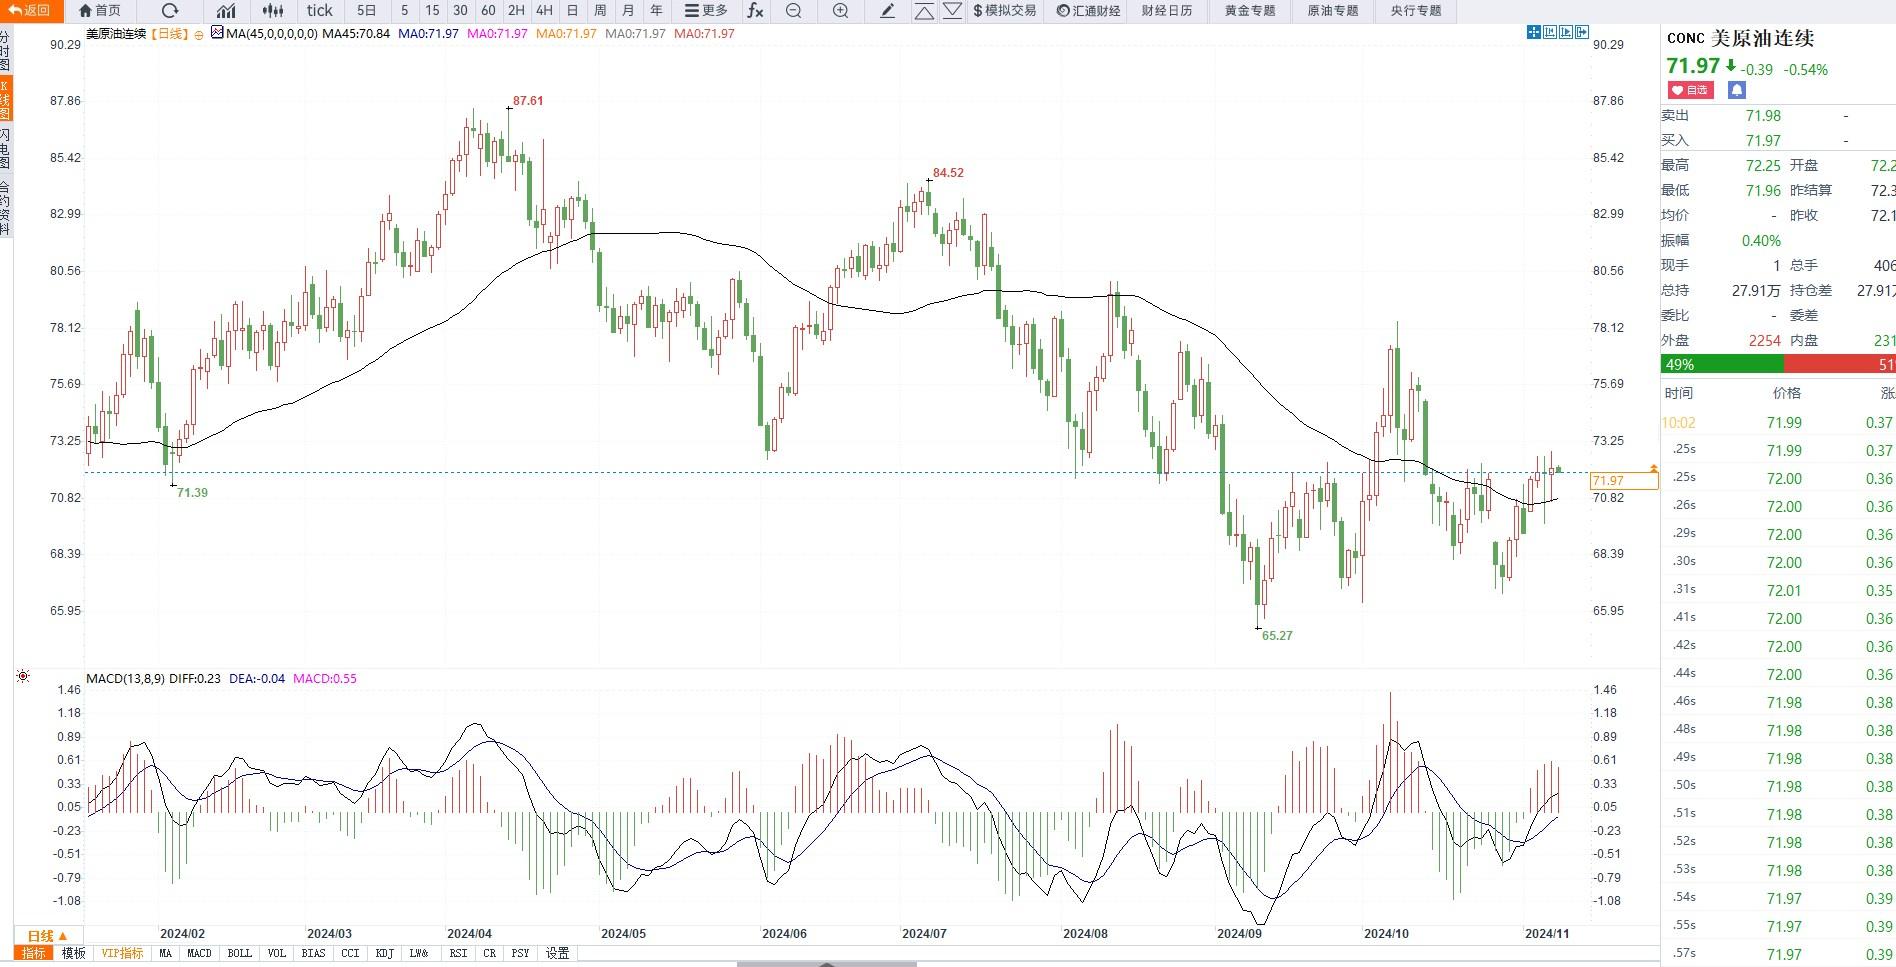Click the line chart type icon
Screen dimensions: 1896x967
[x=226, y=10]
